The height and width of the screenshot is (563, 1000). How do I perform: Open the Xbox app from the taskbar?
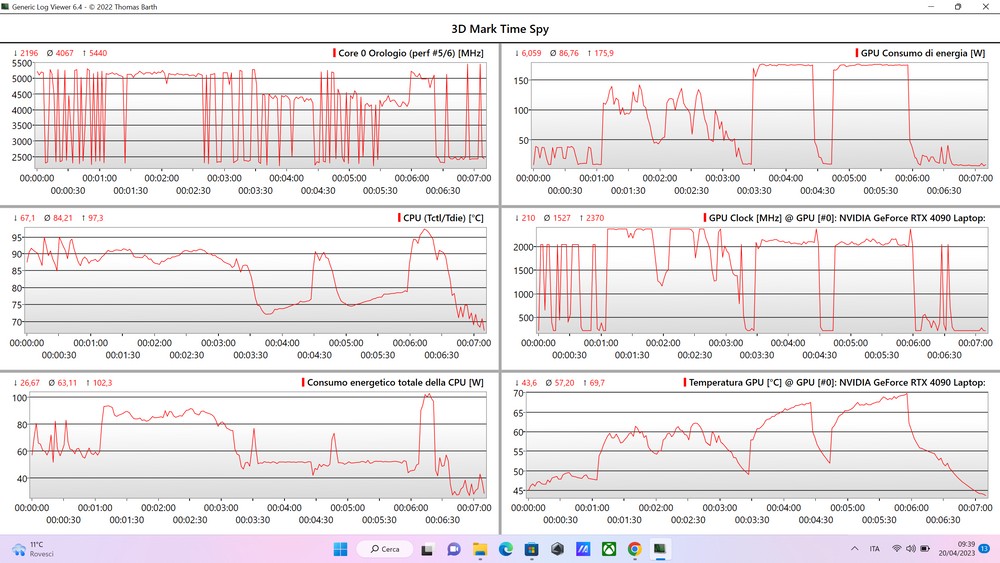pyautogui.click(x=609, y=549)
